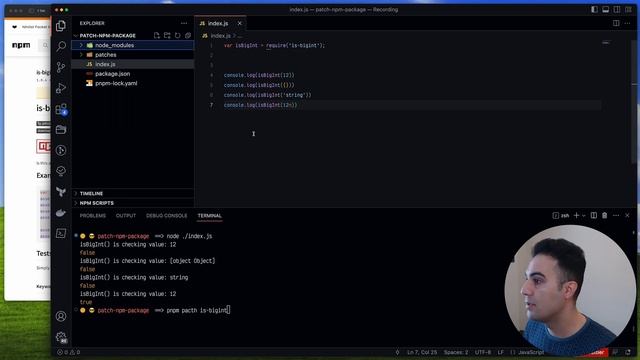Open terminal panel more actions ellipsis
Image resolution: width=640 pixels, height=360 pixels.
click(616, 216)
